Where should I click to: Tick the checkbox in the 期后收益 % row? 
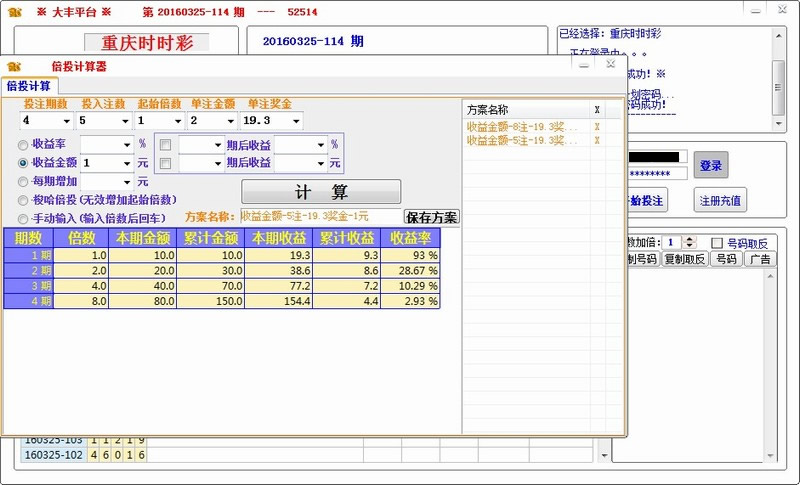pos(165,145)
